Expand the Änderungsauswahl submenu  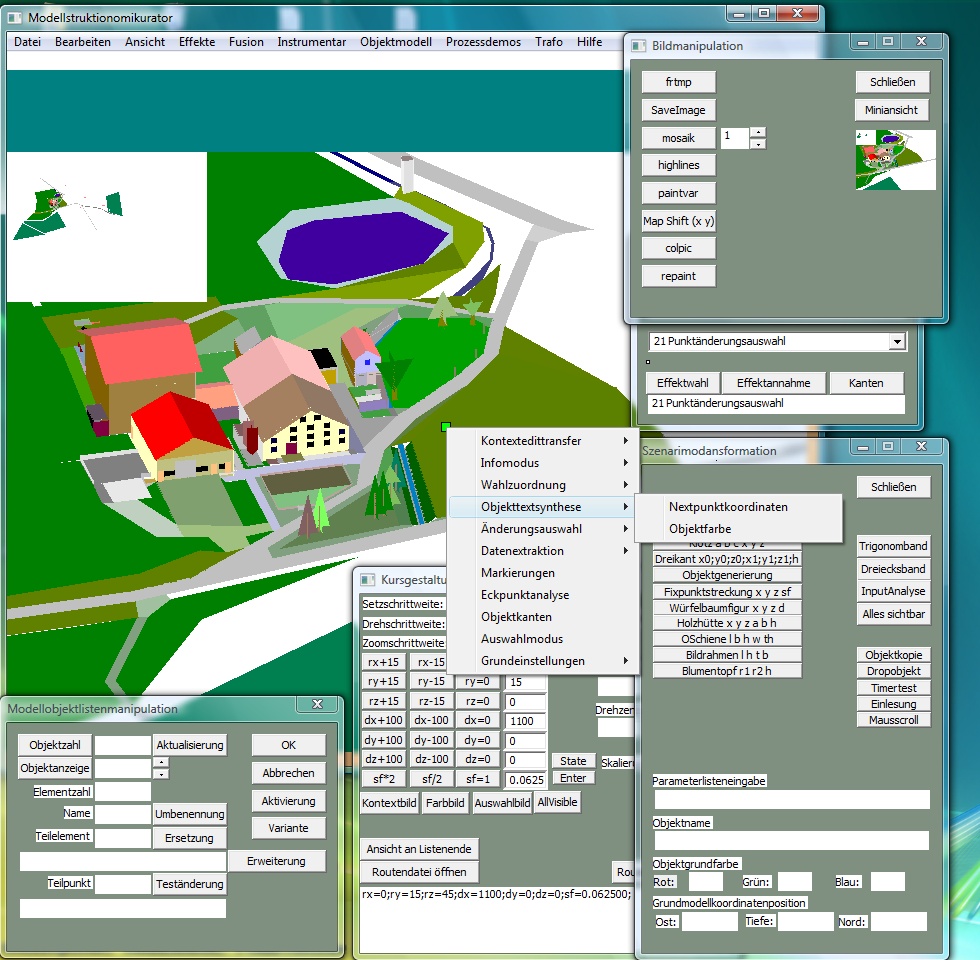click(x=542, y=529)
